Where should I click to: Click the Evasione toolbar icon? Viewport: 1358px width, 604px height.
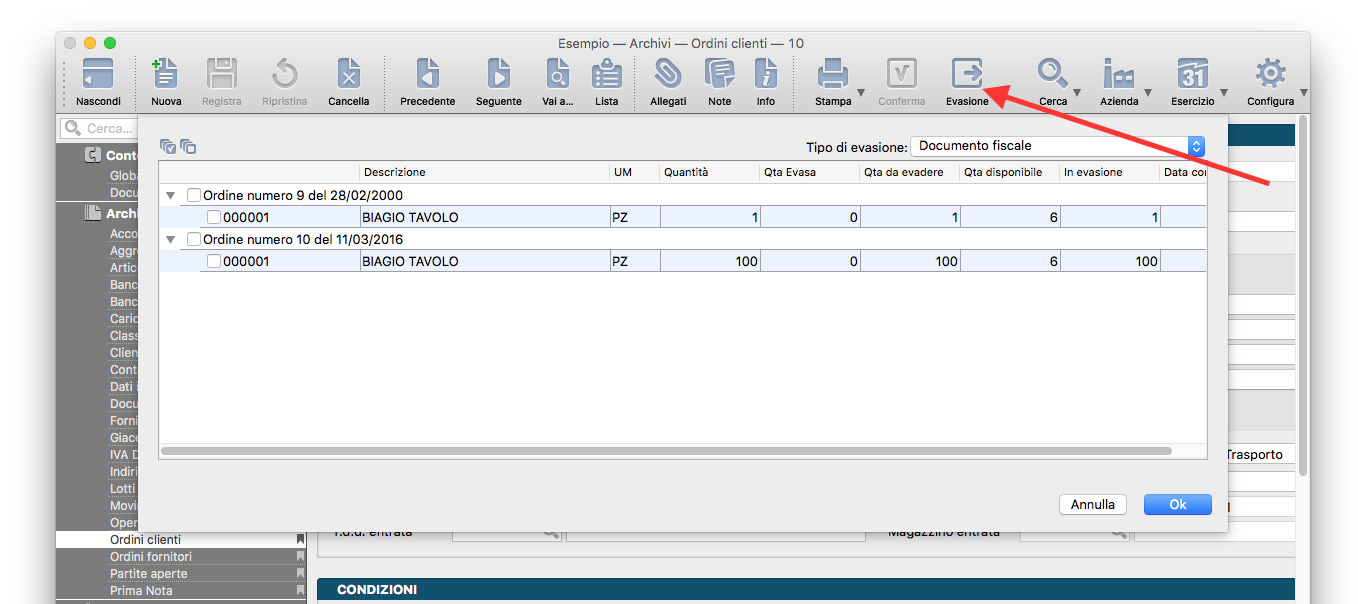(x=967, y=75)
